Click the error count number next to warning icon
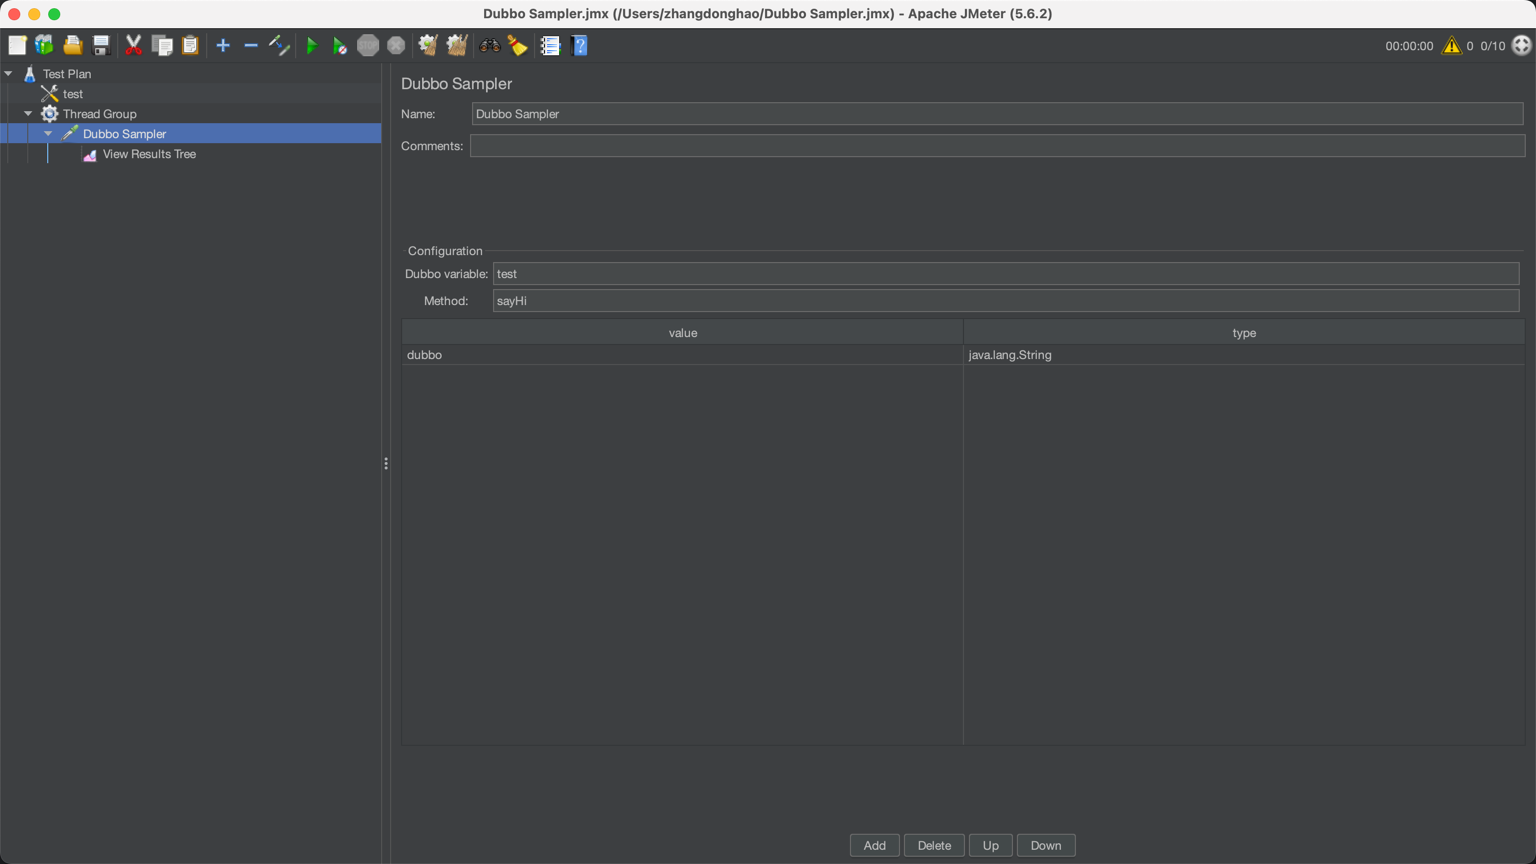This screenshot has height=864, width=1536. tap(1470, 46)
